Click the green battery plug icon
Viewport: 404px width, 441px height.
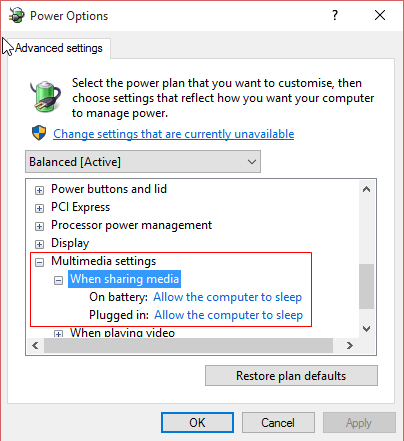45,96
